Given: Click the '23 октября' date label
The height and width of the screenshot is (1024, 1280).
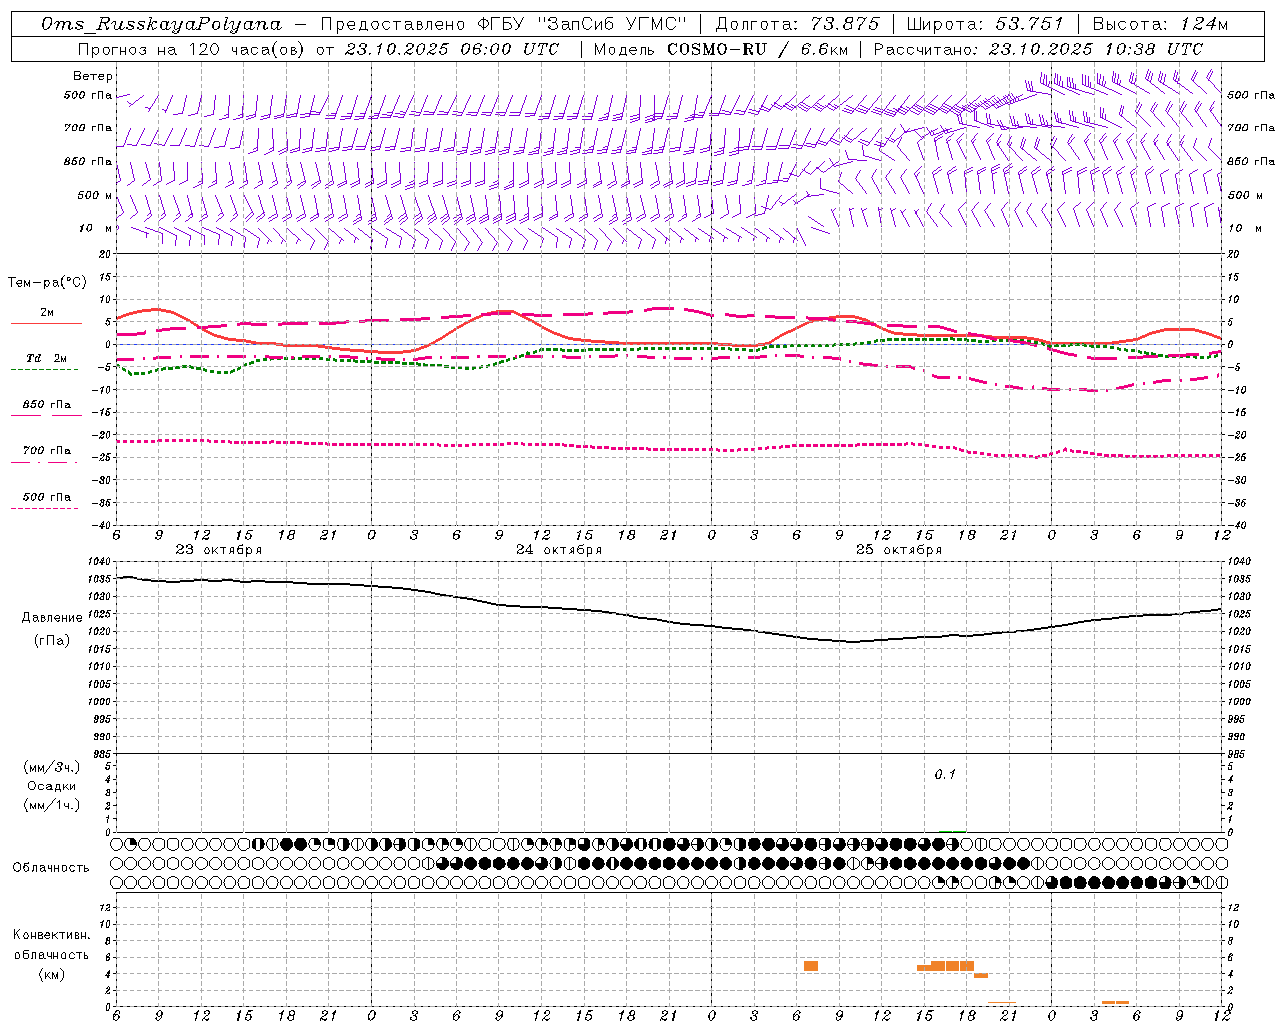Looking at the screenshot, I should [219, 550].
